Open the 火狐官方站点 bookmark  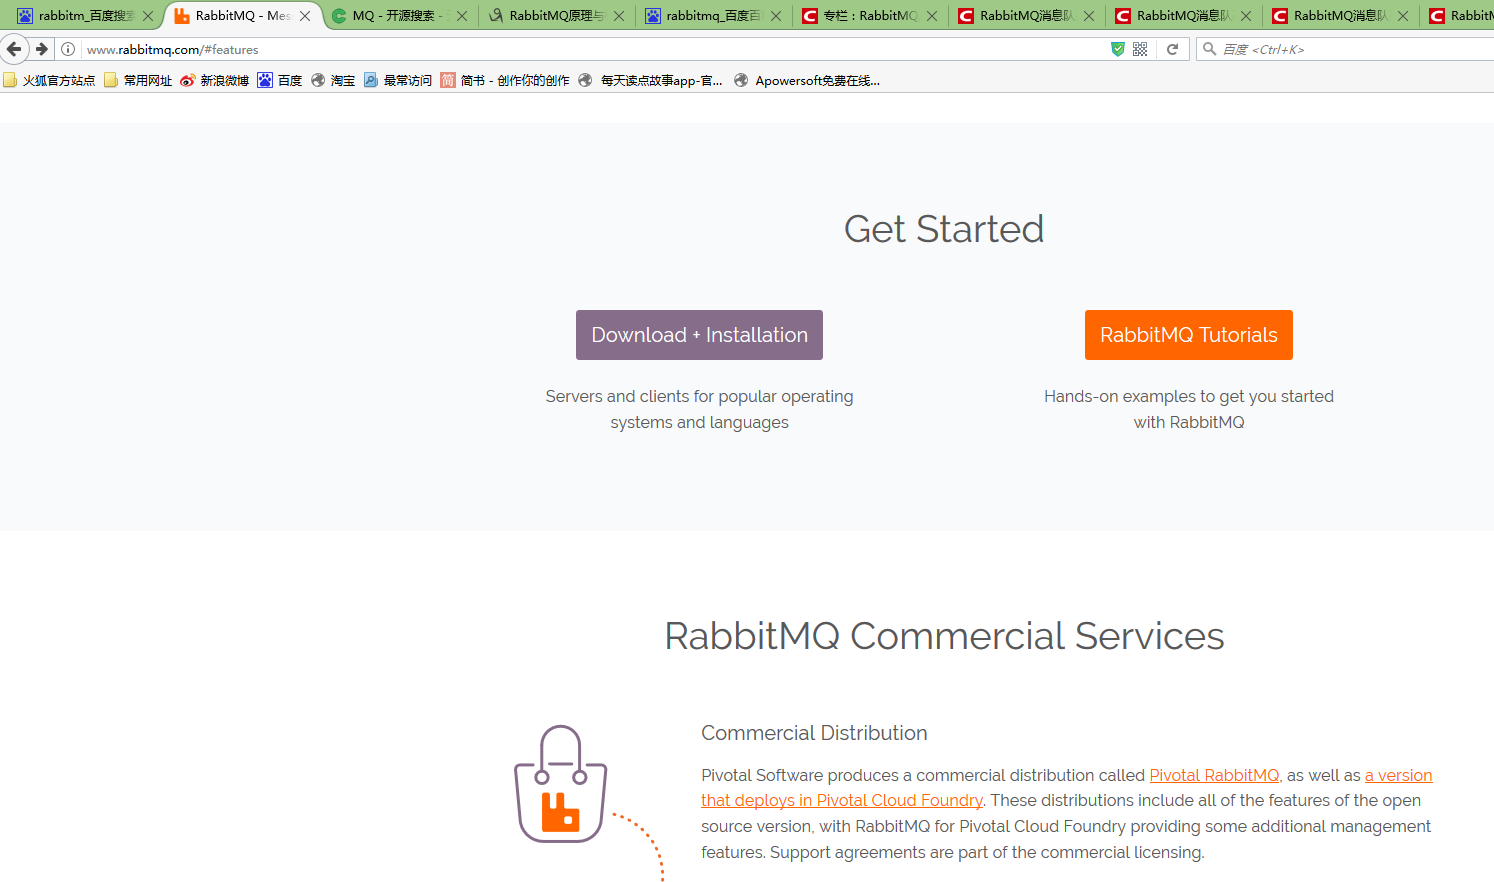[x=49, y=80]
